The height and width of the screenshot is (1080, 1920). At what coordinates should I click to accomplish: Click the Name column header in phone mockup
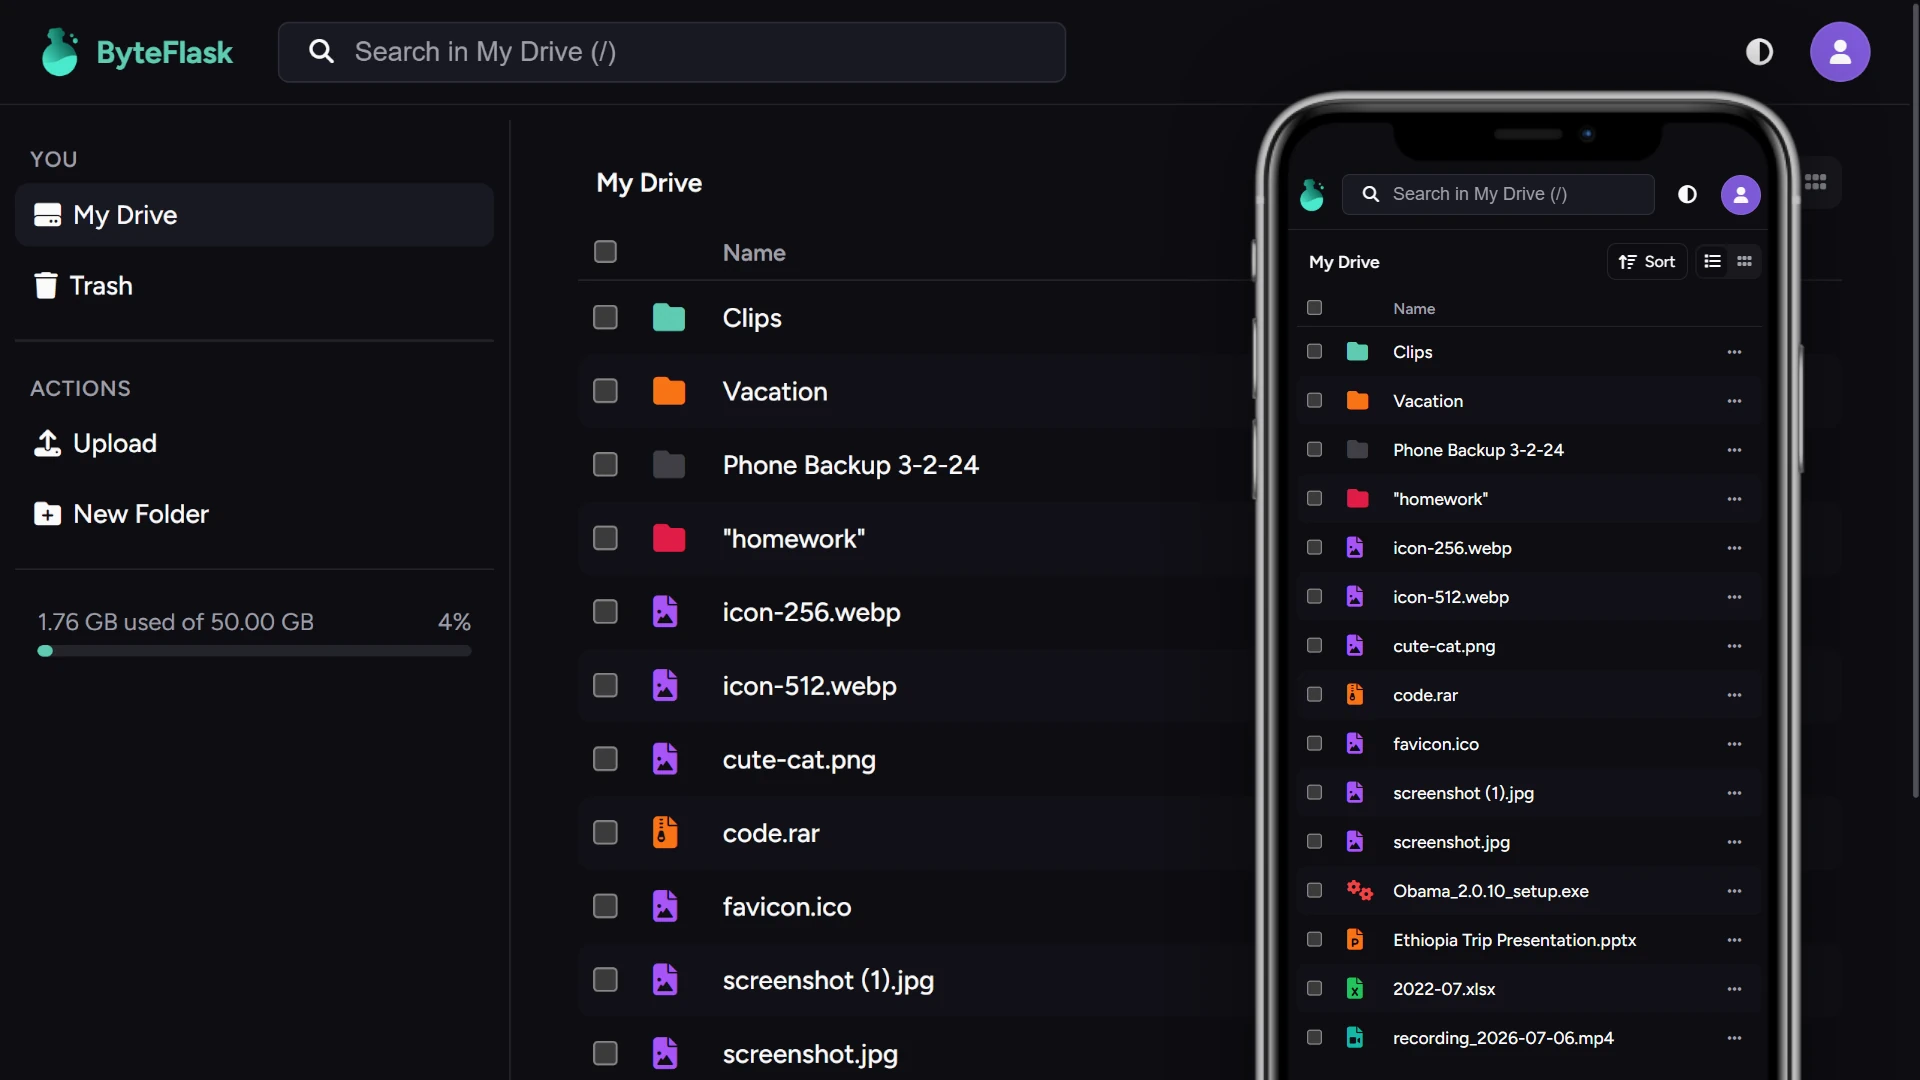tap(1414, 309)
